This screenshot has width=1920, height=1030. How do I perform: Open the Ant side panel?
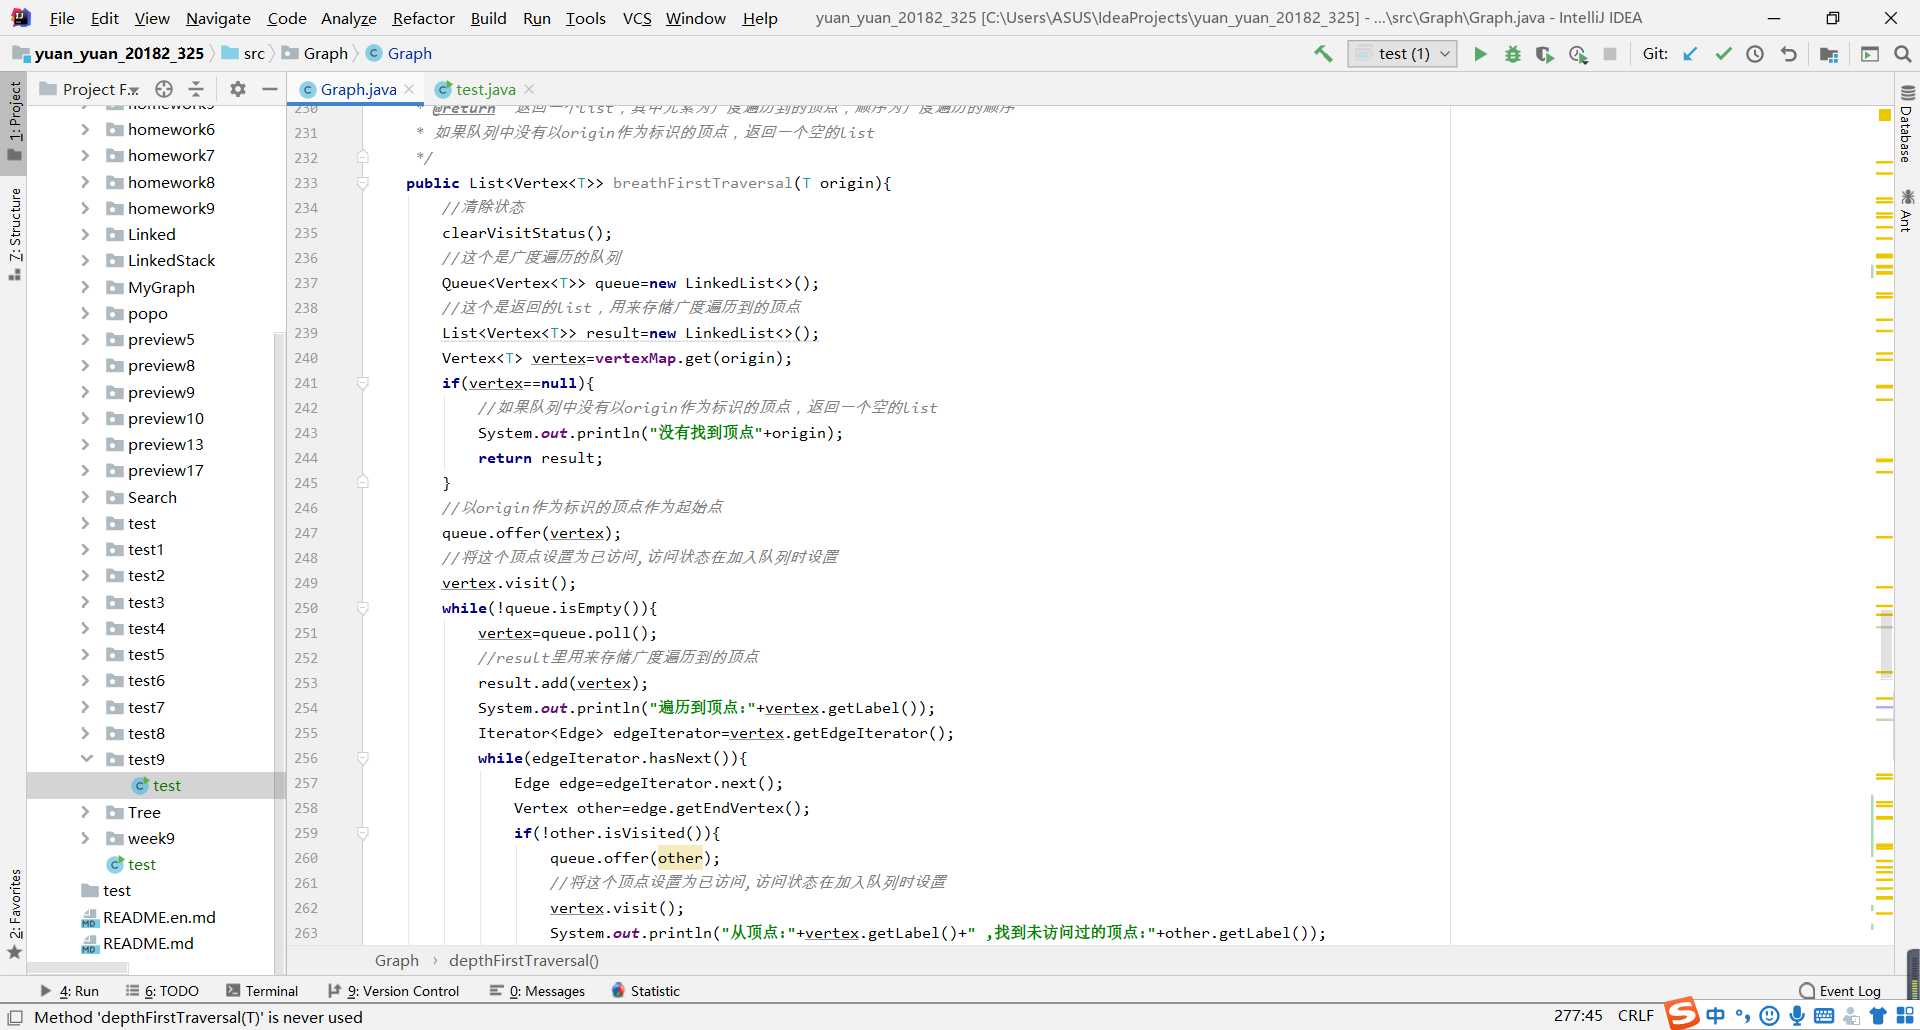1906,211
